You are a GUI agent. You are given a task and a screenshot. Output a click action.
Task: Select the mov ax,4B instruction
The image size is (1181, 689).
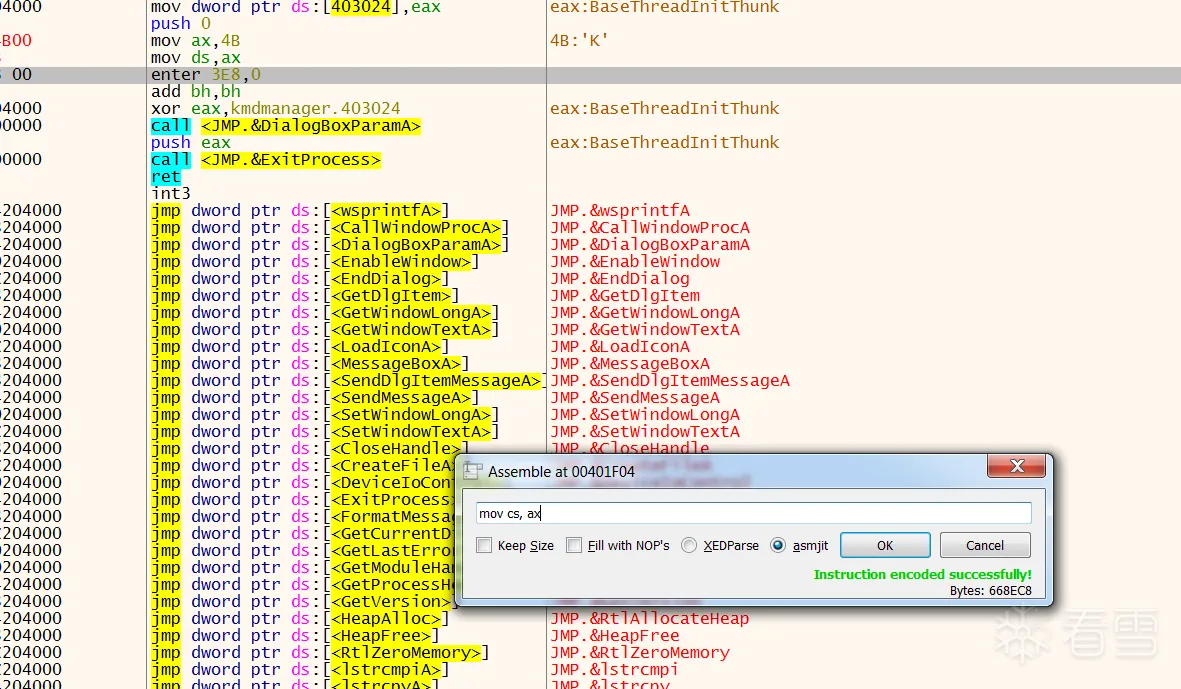point(196,41)
